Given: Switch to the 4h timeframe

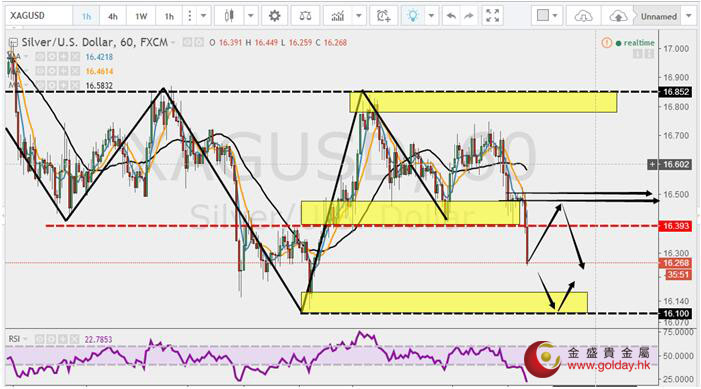Looking at the screenshot, I should [113, 17].
